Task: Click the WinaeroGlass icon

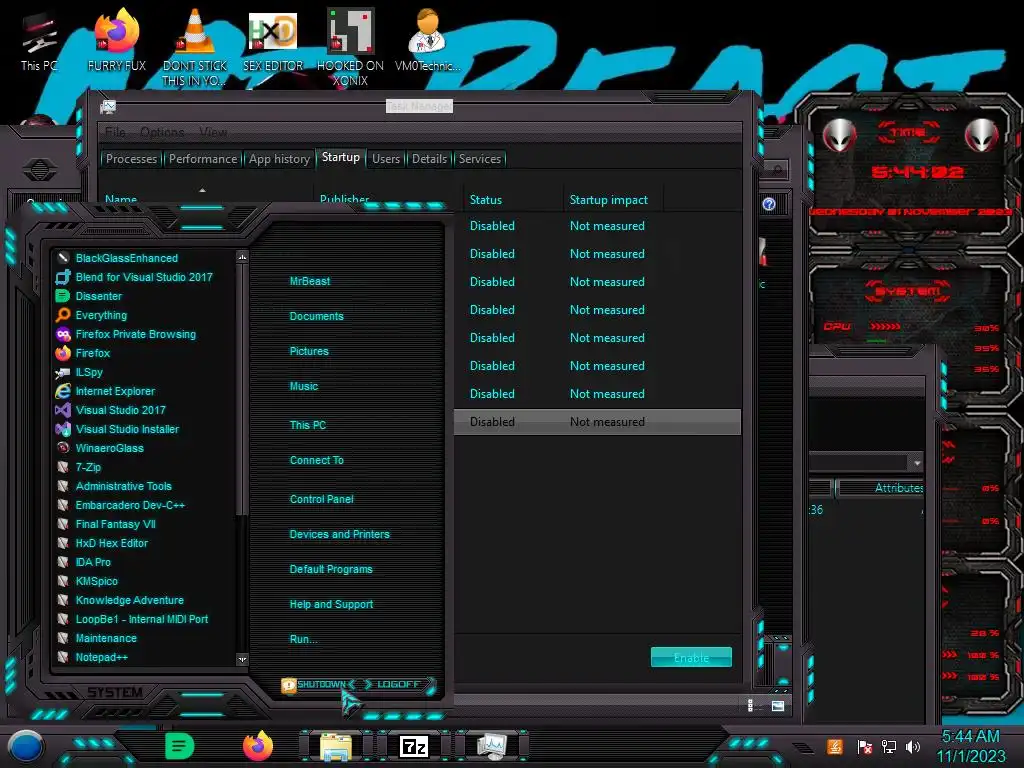Action: (63, 448)
